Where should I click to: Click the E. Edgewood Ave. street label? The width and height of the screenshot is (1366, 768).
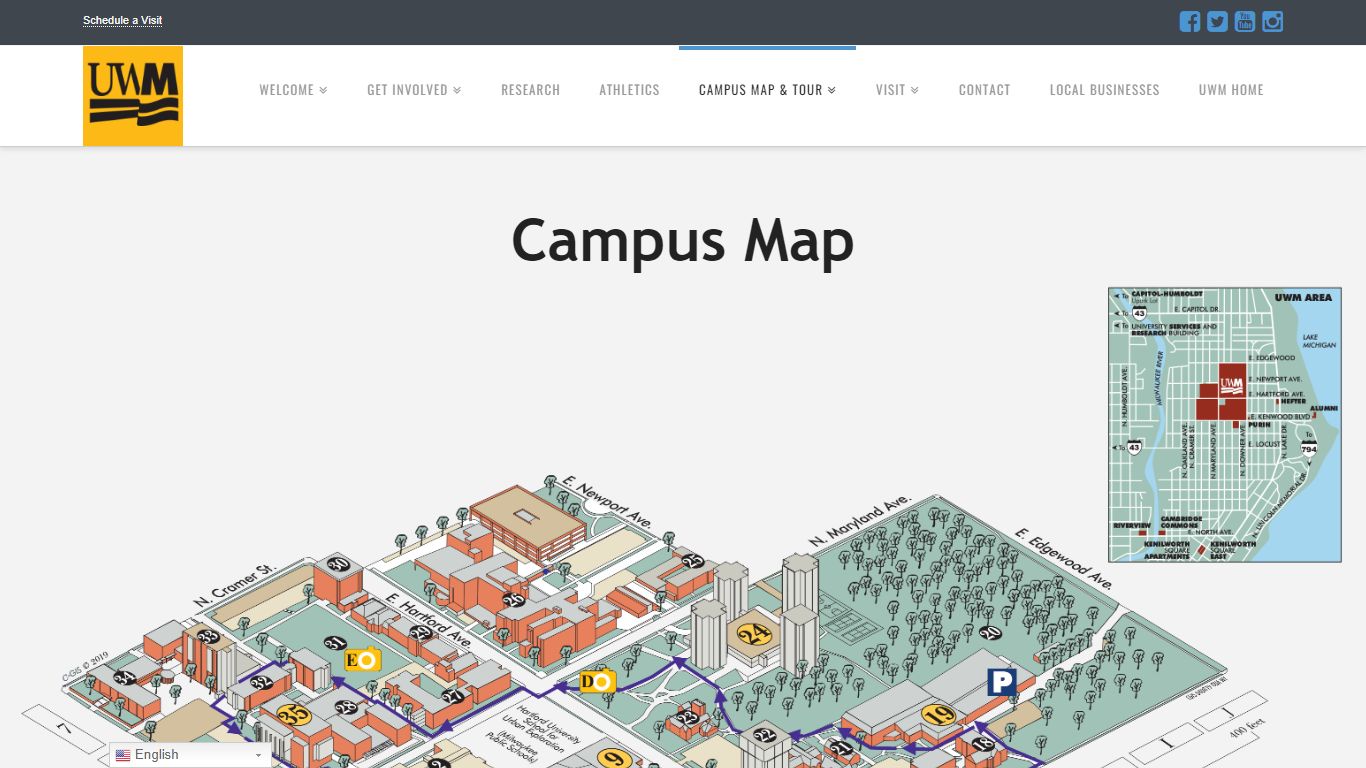tap(1064, 557)
